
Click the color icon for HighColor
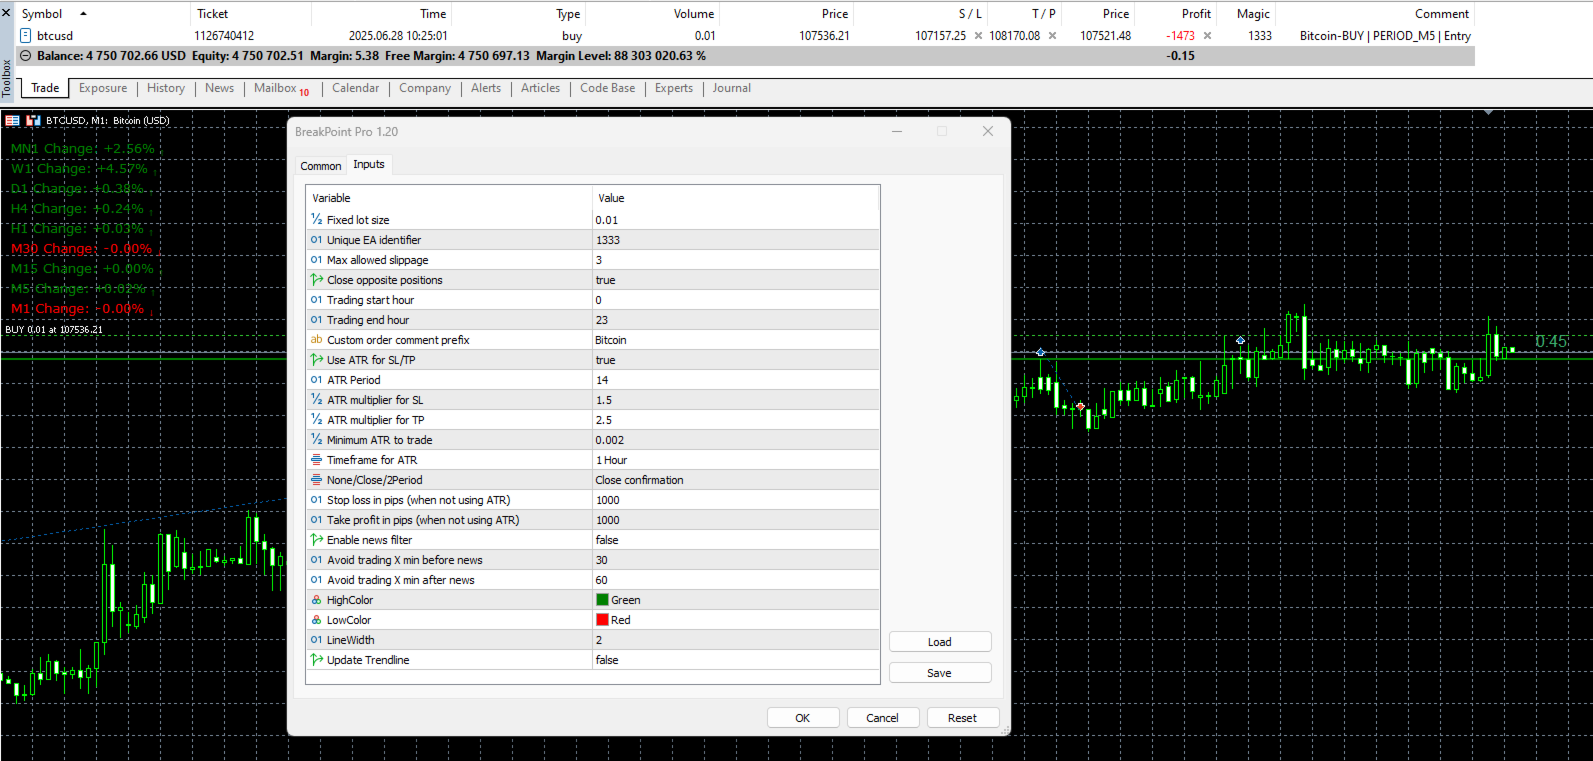316,600
